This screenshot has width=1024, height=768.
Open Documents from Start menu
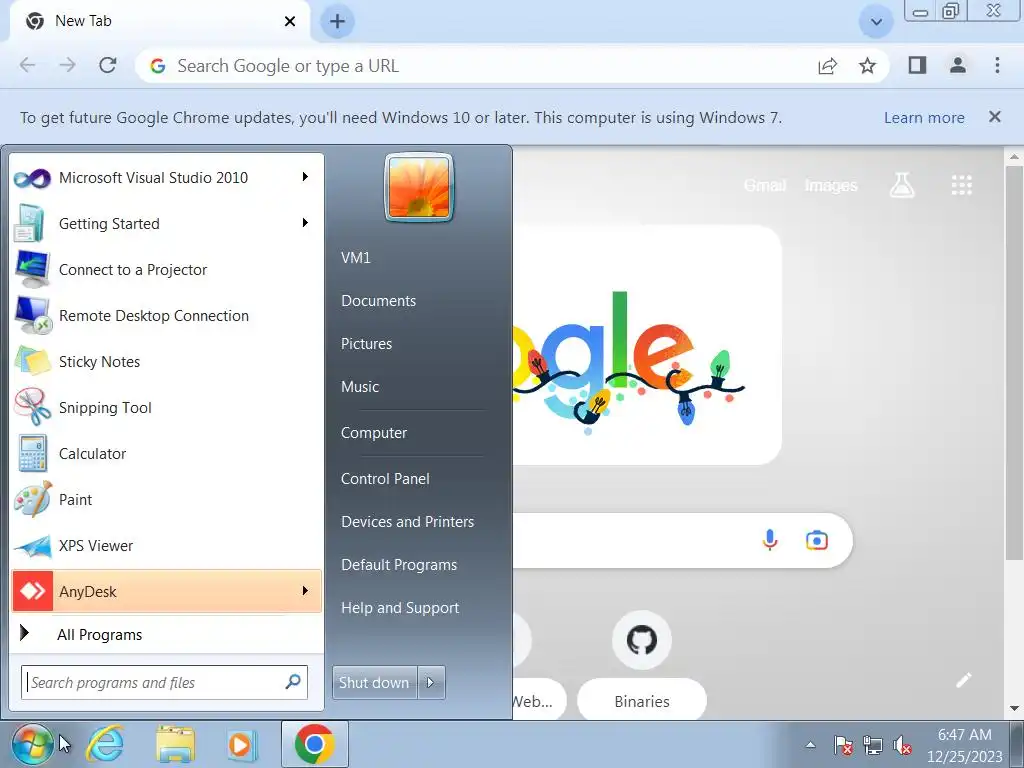tap(378, 301)
